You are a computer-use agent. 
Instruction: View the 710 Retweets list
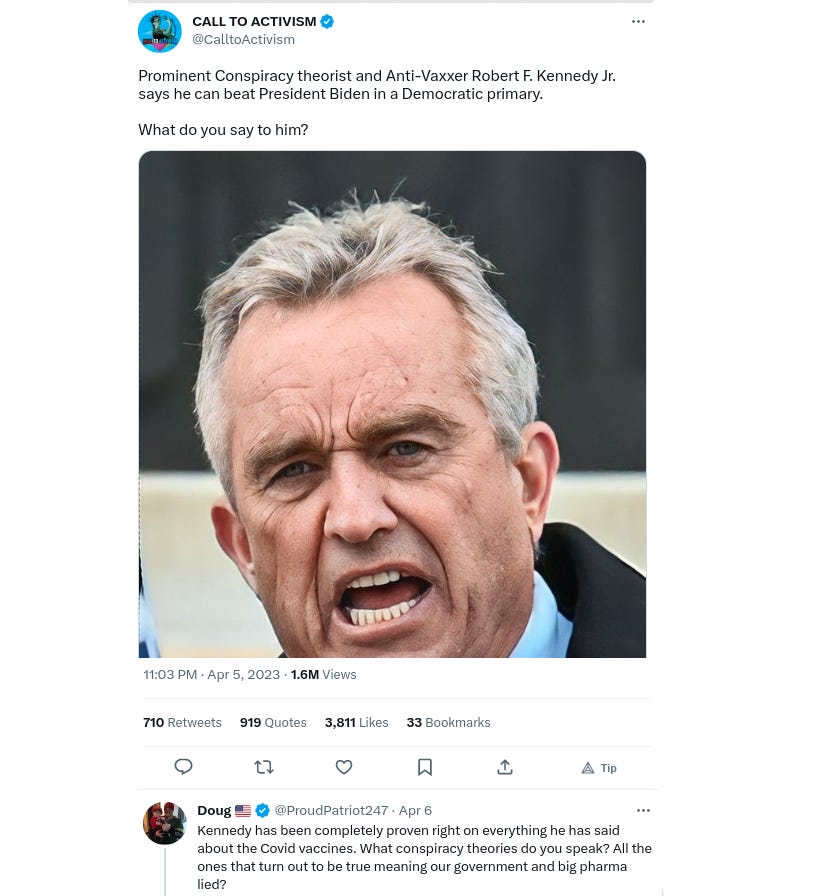point(182,722)
